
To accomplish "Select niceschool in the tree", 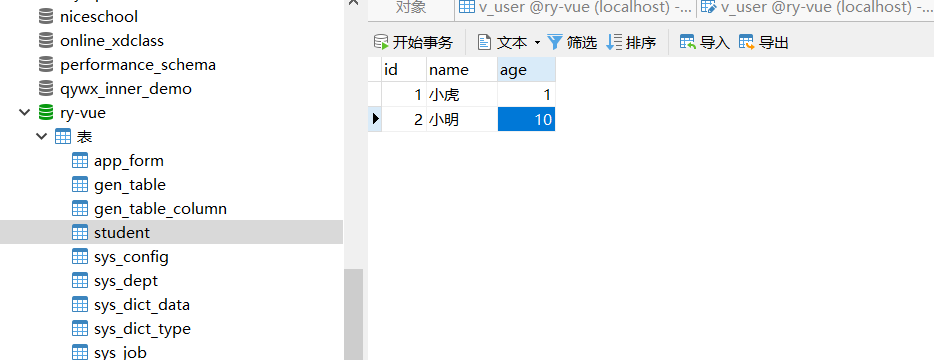I will [x=99, y=17].
